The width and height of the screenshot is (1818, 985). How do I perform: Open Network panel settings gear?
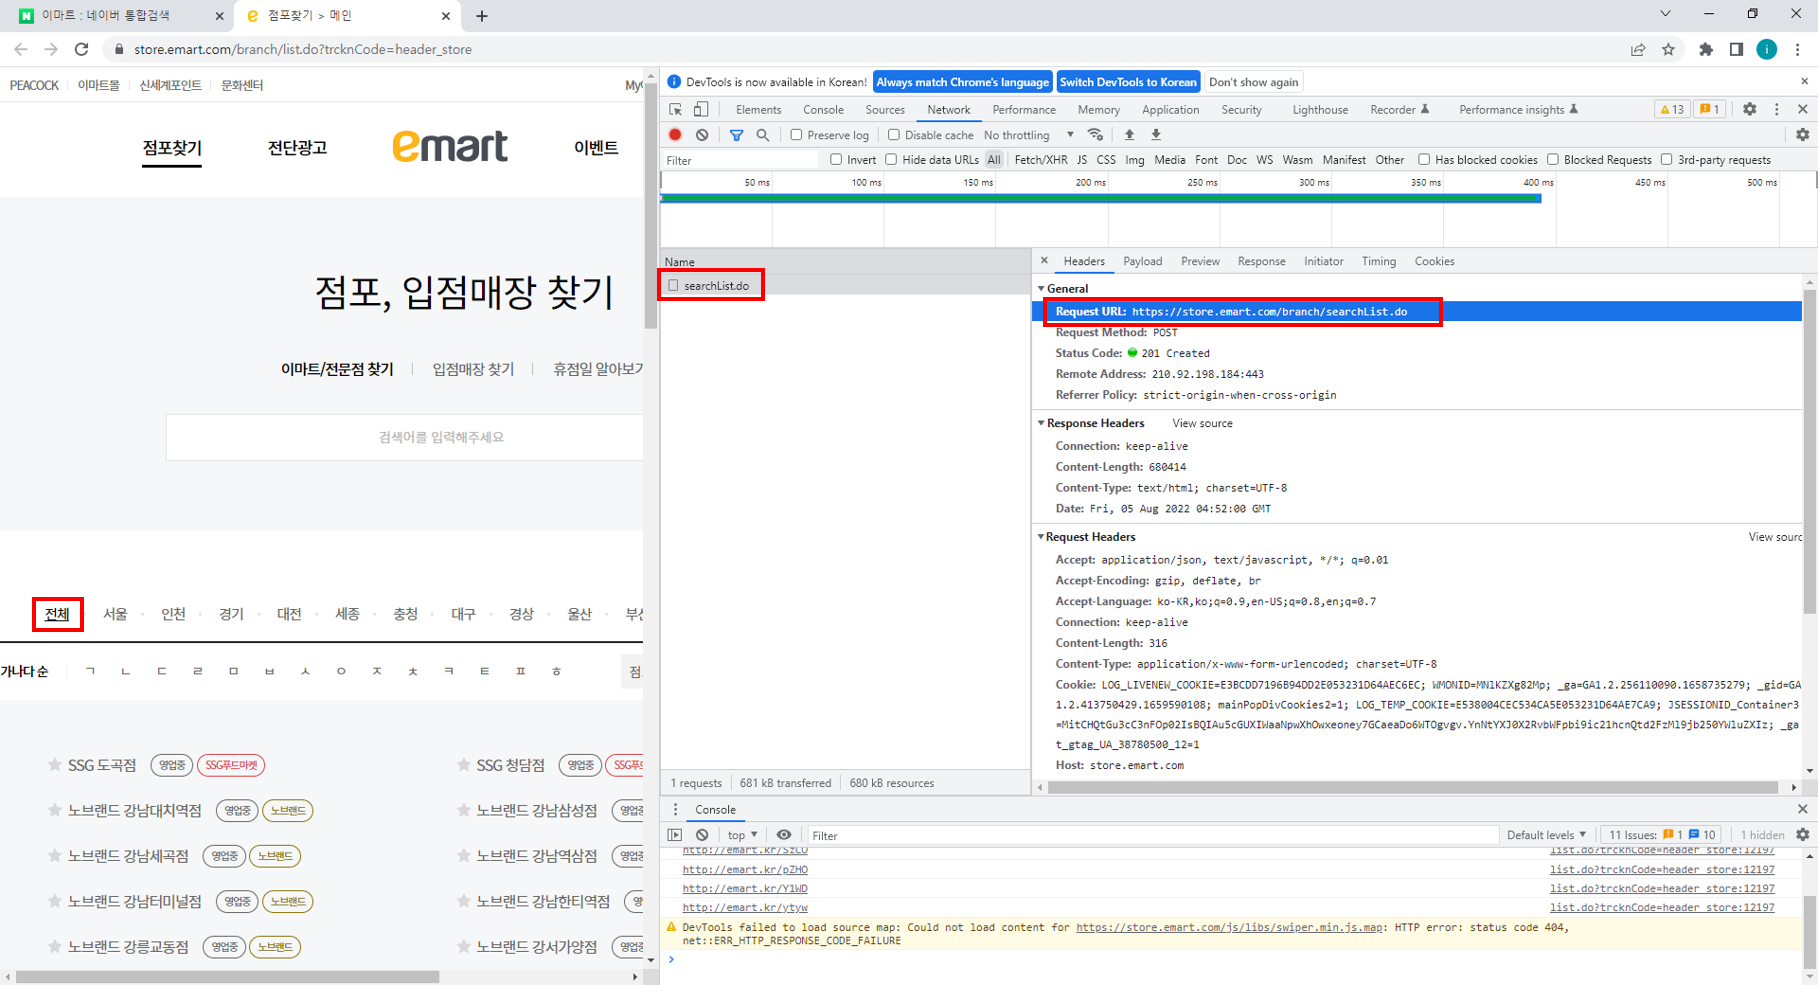pyautogui.click(x=1802, y=135)
